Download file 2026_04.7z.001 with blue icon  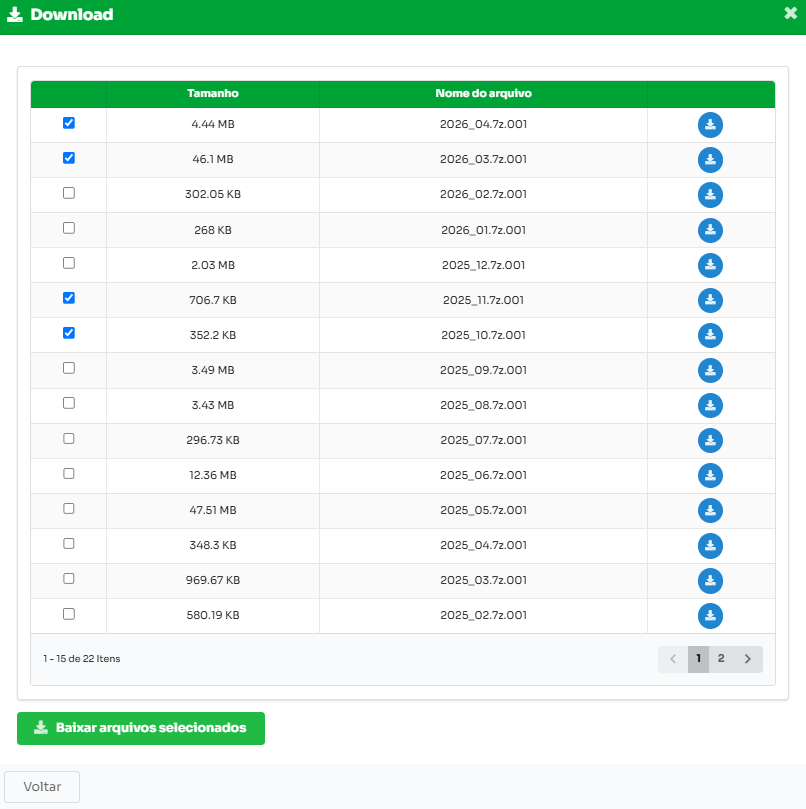point(710,125)
